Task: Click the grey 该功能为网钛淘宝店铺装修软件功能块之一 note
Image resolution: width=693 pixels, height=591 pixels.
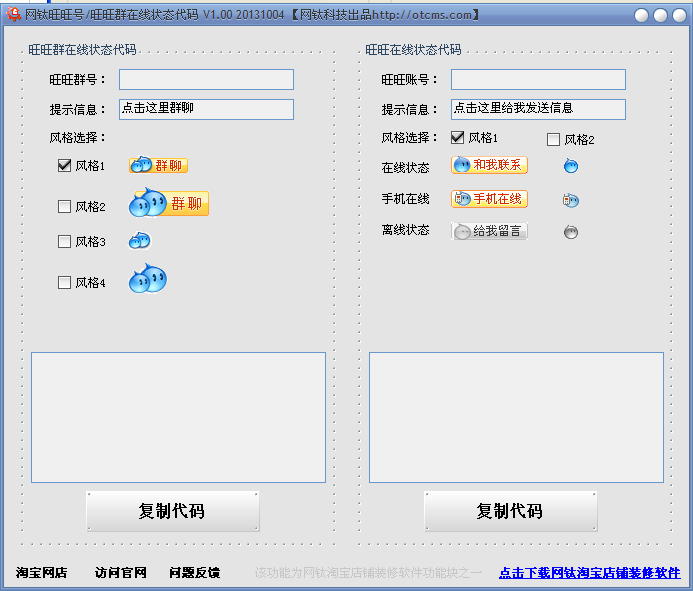Action: [368, 573]
